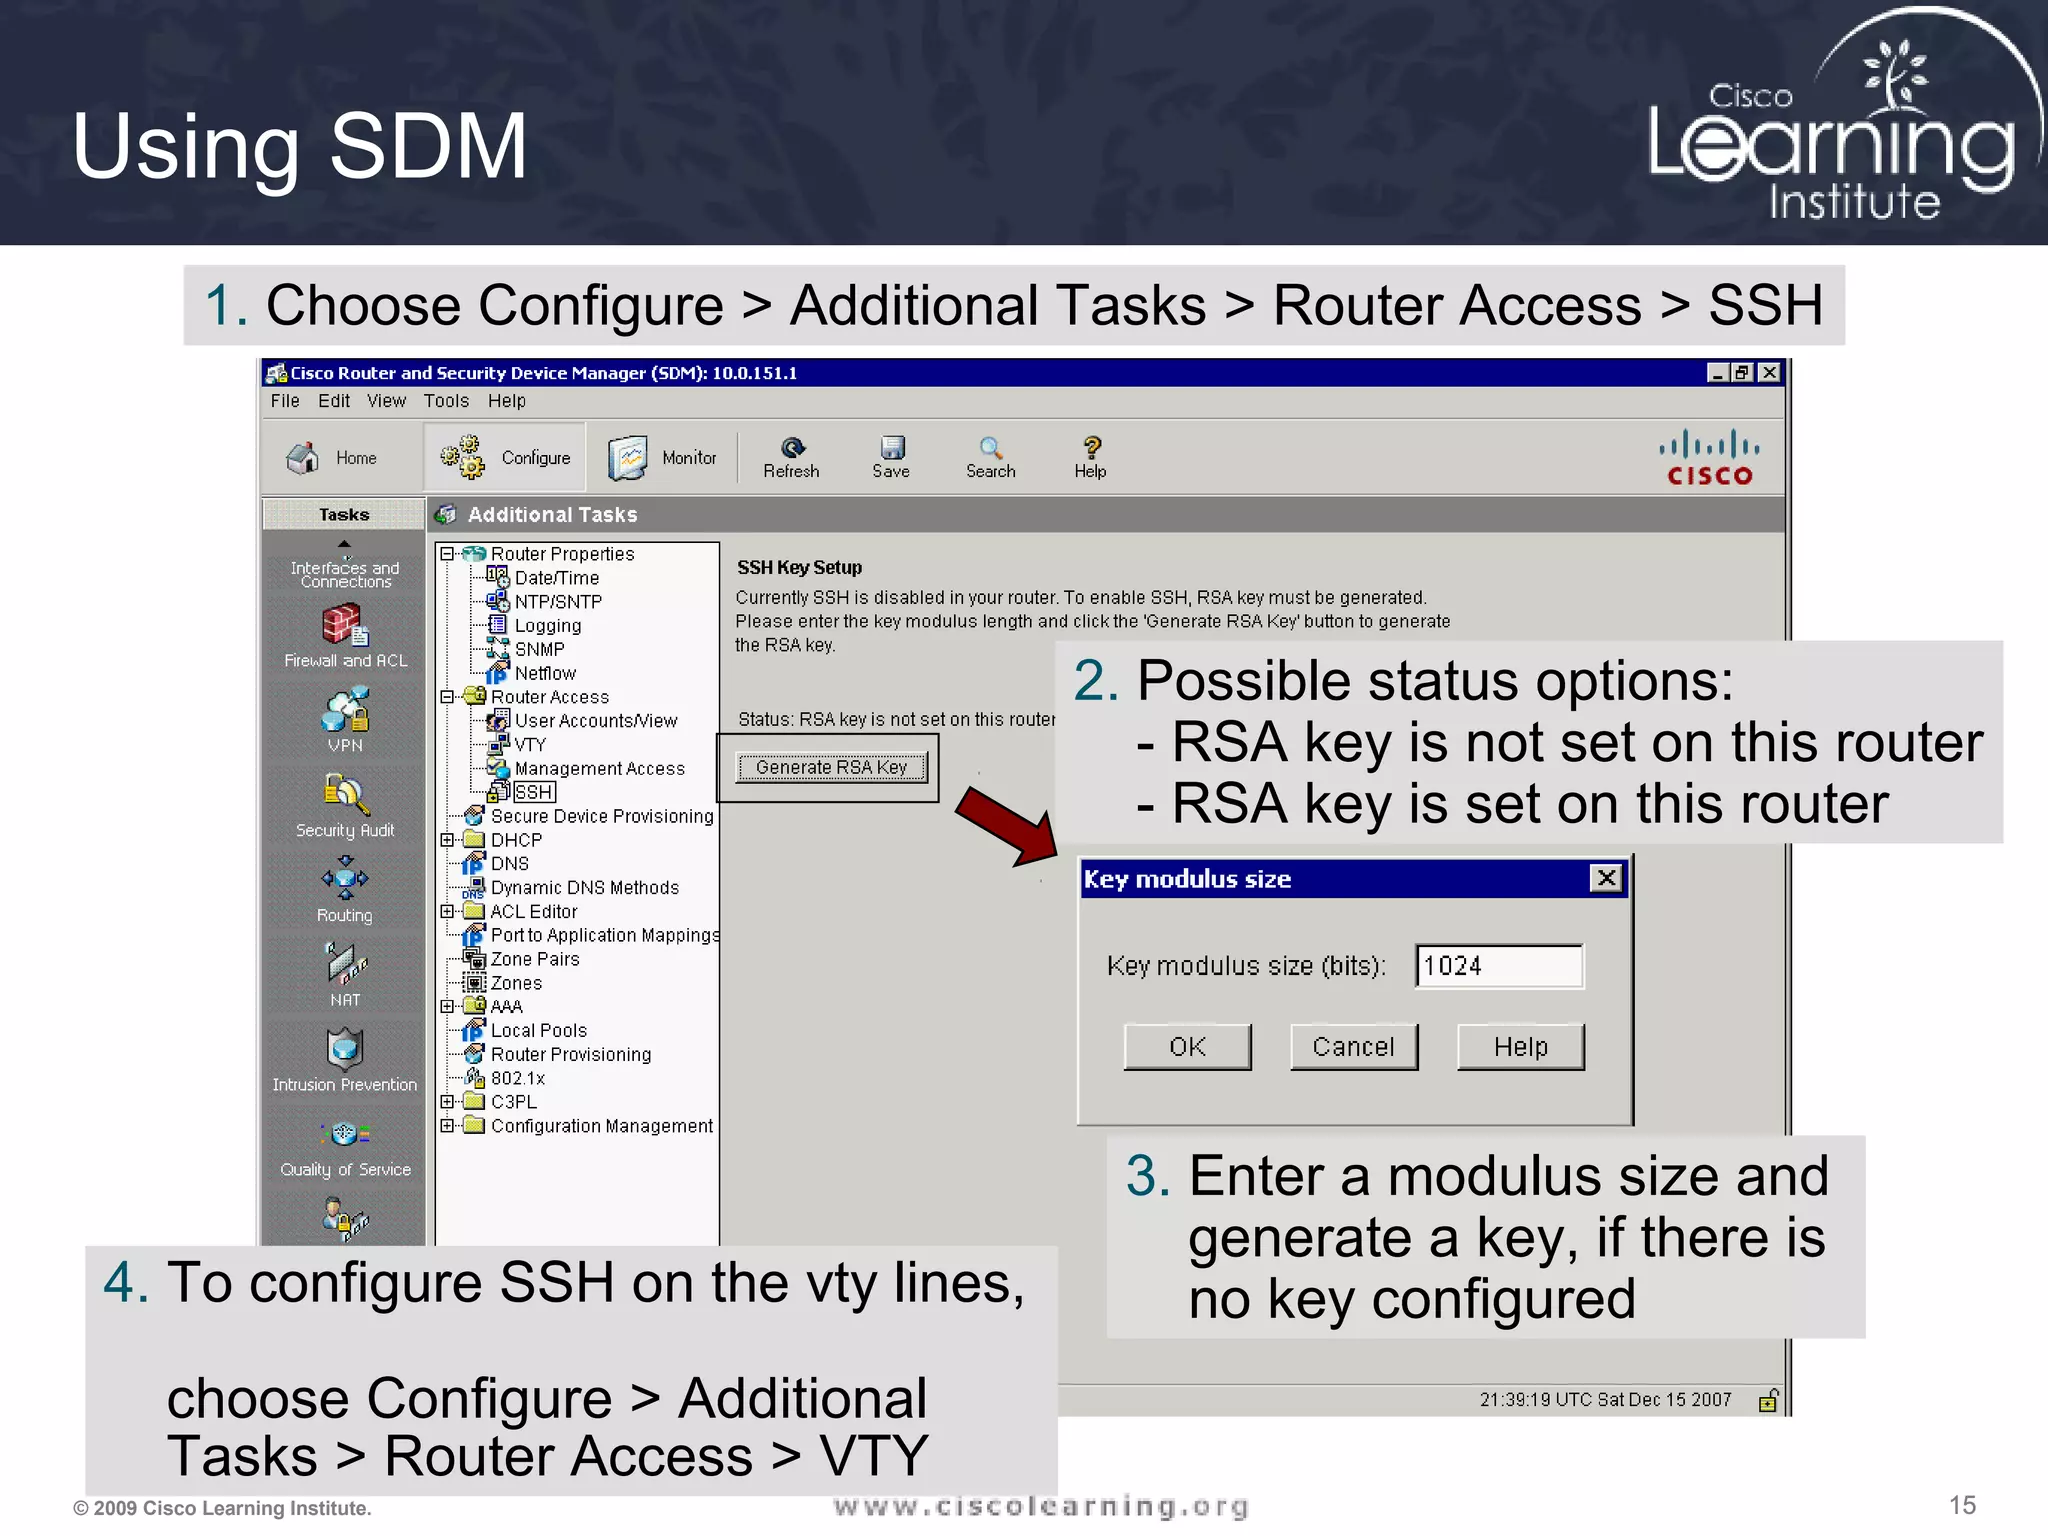Click the Tasks panel header
This screenshot has height=1536, width=2048.
344,515
